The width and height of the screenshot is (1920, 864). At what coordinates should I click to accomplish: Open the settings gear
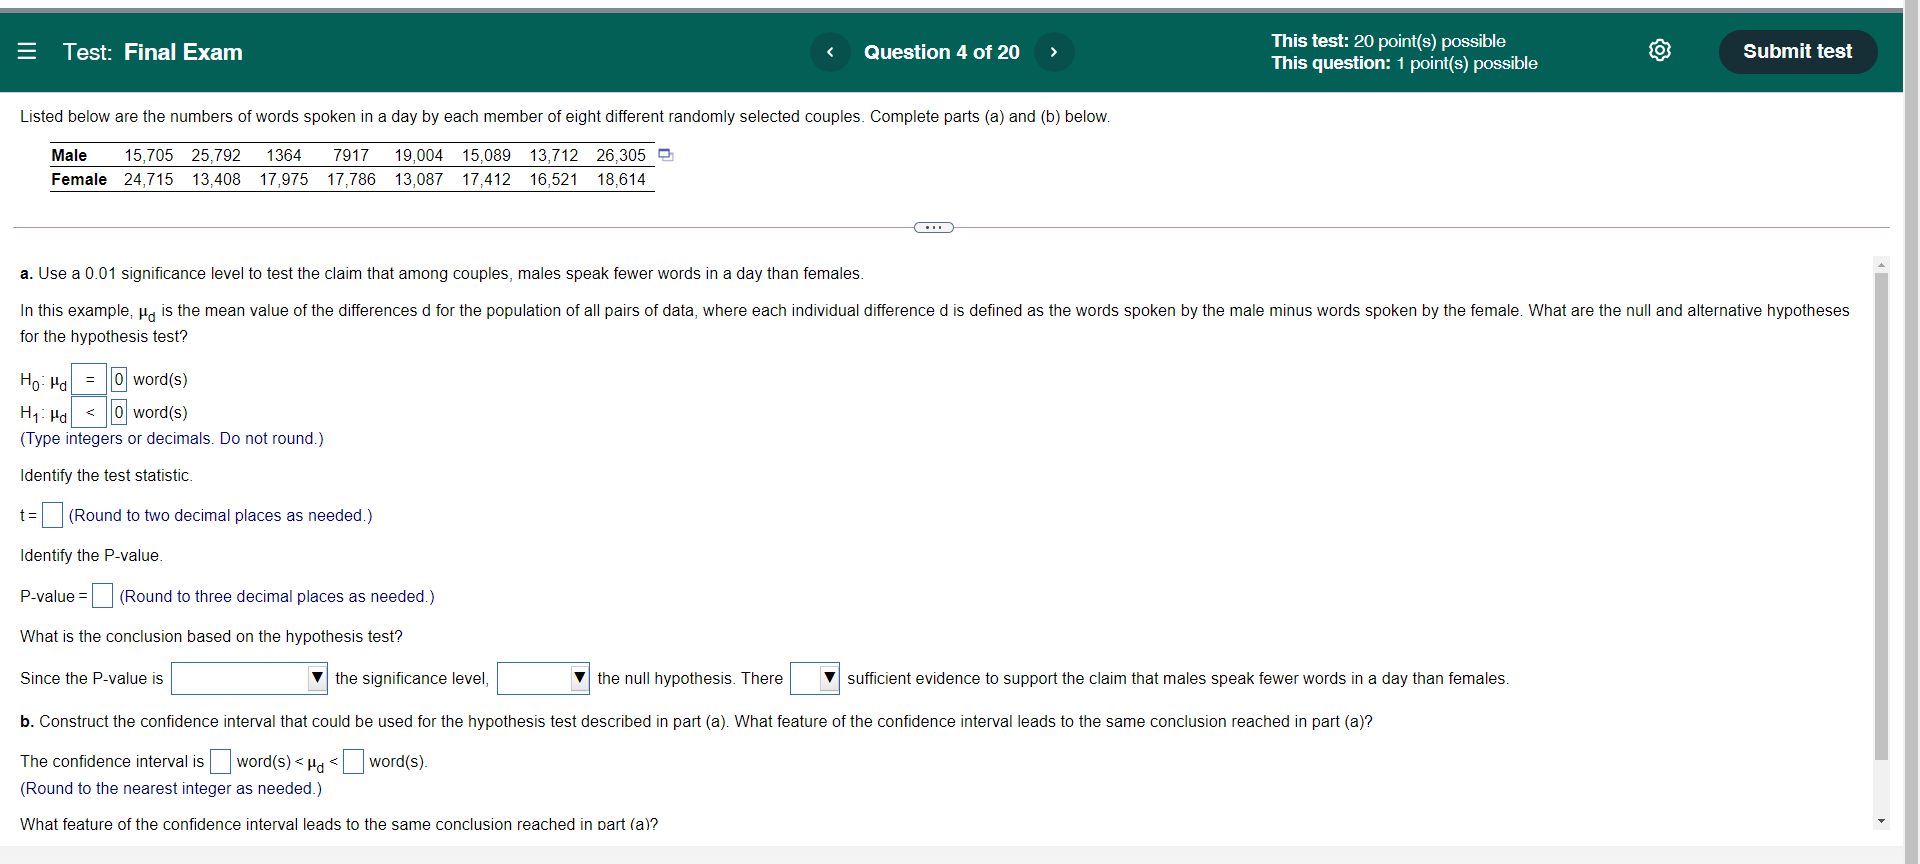(1660, 51)
